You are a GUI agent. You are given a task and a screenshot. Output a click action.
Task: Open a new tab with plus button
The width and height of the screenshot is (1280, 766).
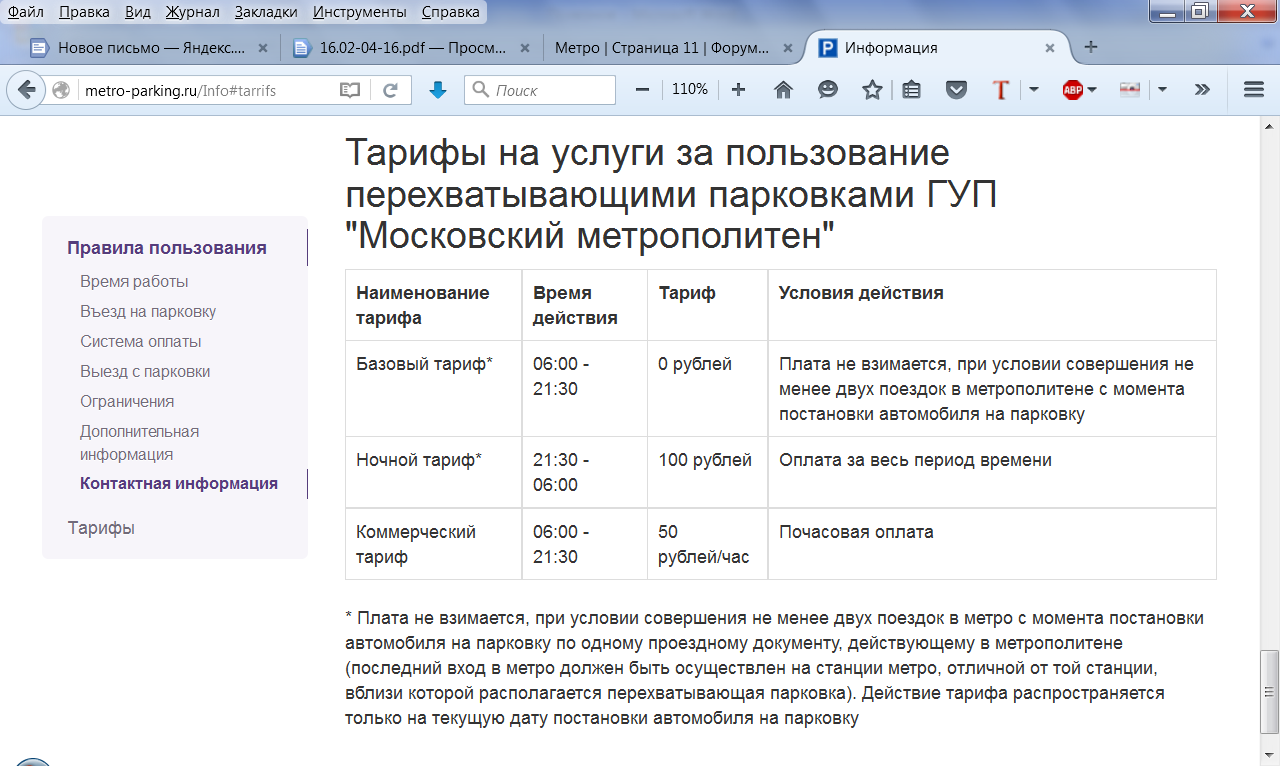pyautogui.click(x=1090, y=47)
